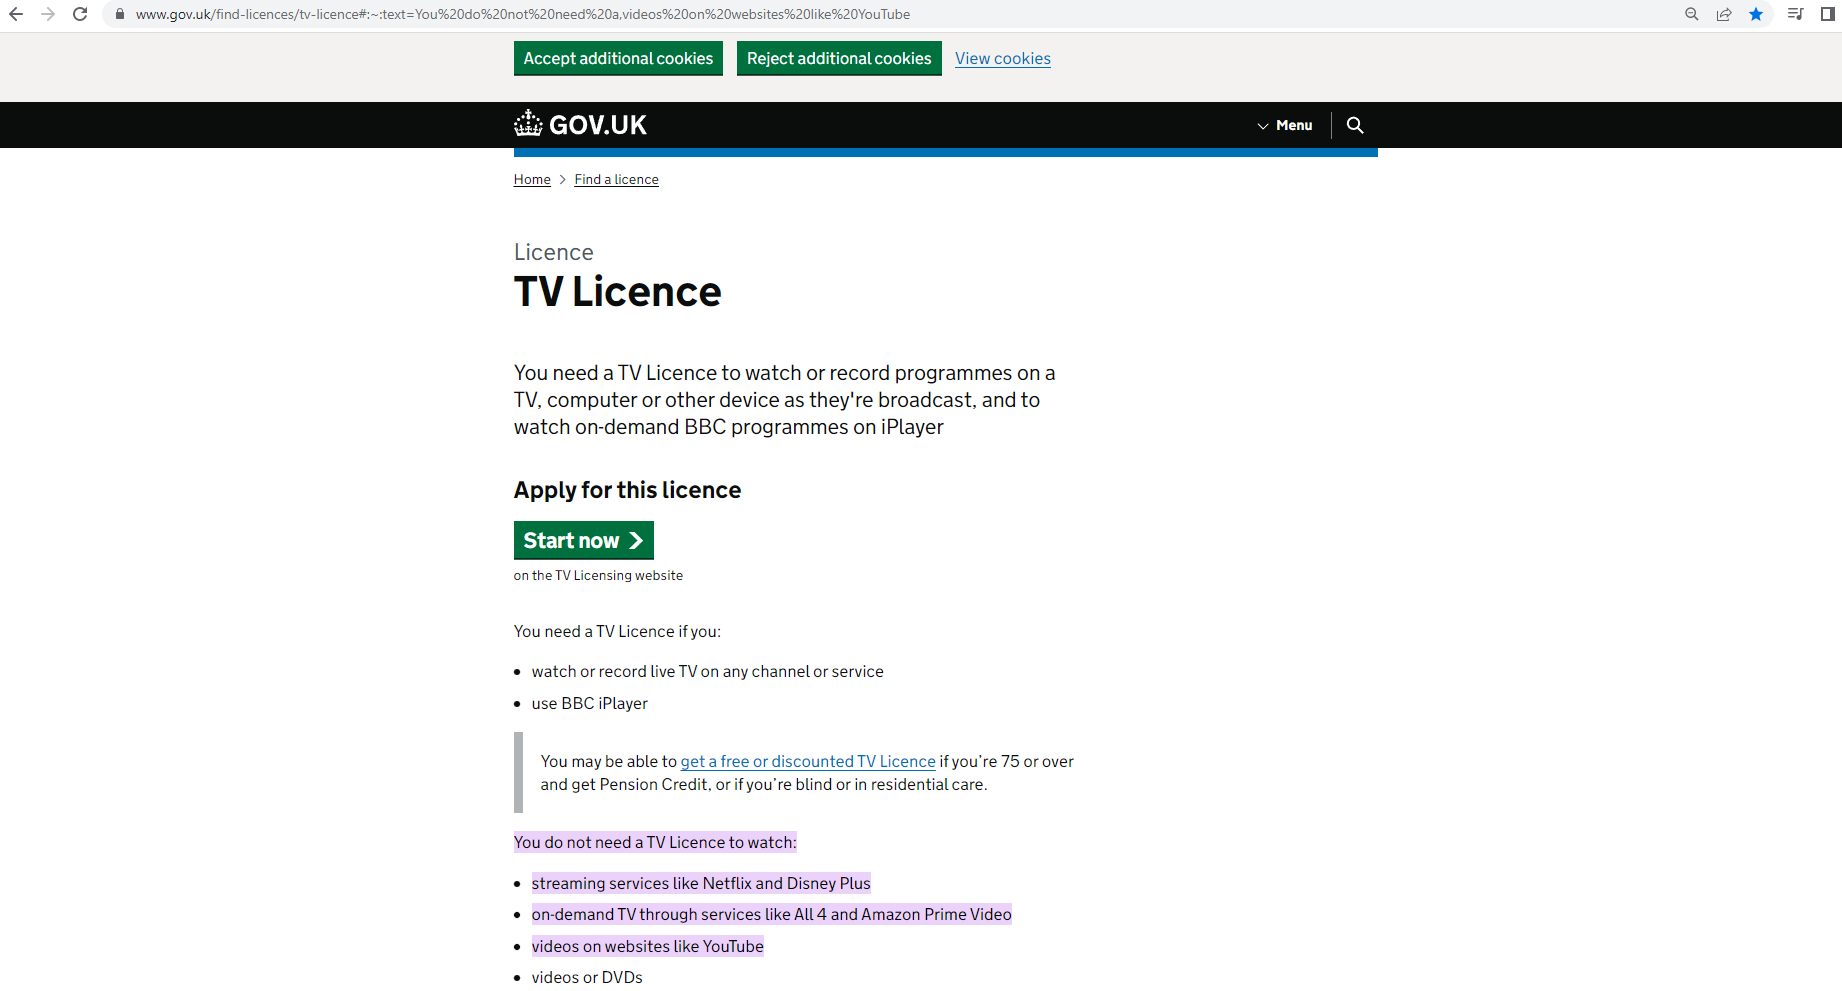This screenshot has width=1842, height=991.
Task: Click the 'videos or DVDs' list item
Action: tap(587, 978)
